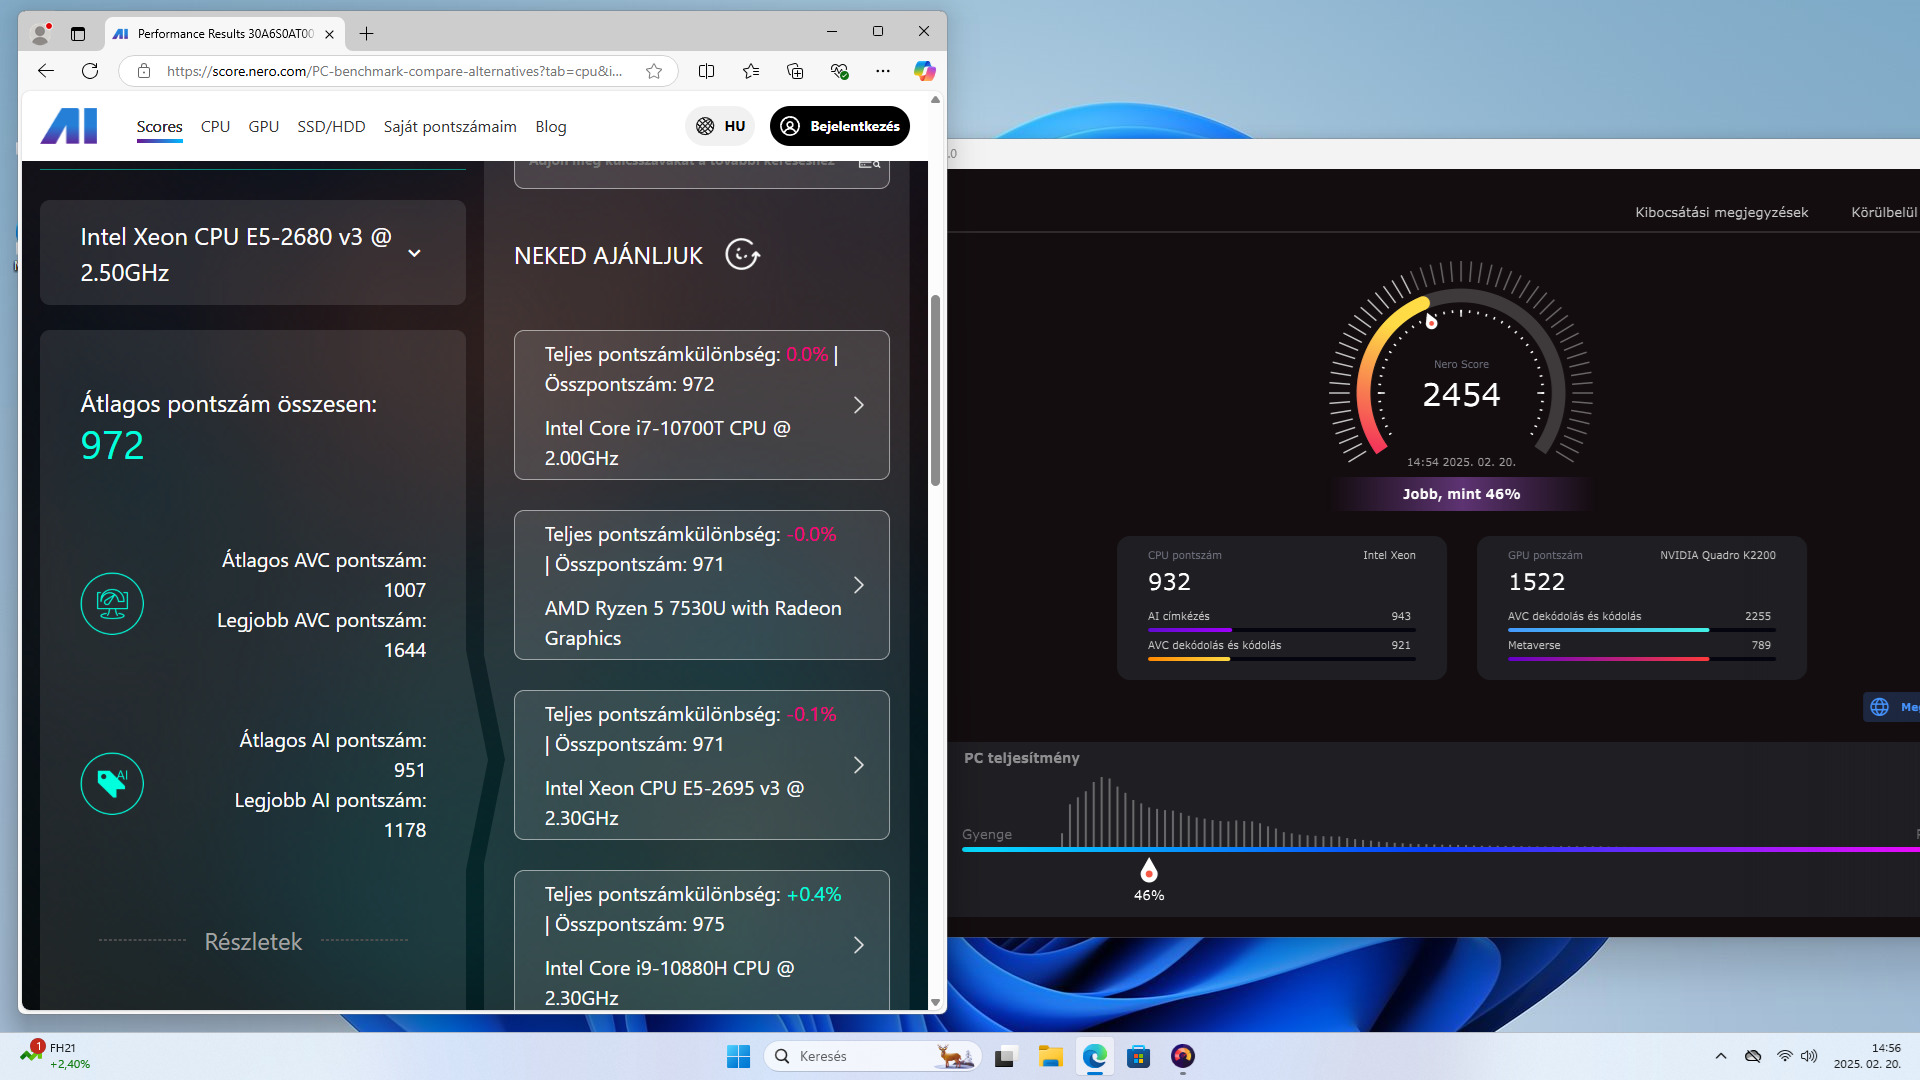This screenshot has height=1080, width=1920.
Task: Open the Intel Xeon E5-2695 v3 comparison
Action: pos(858,765)
